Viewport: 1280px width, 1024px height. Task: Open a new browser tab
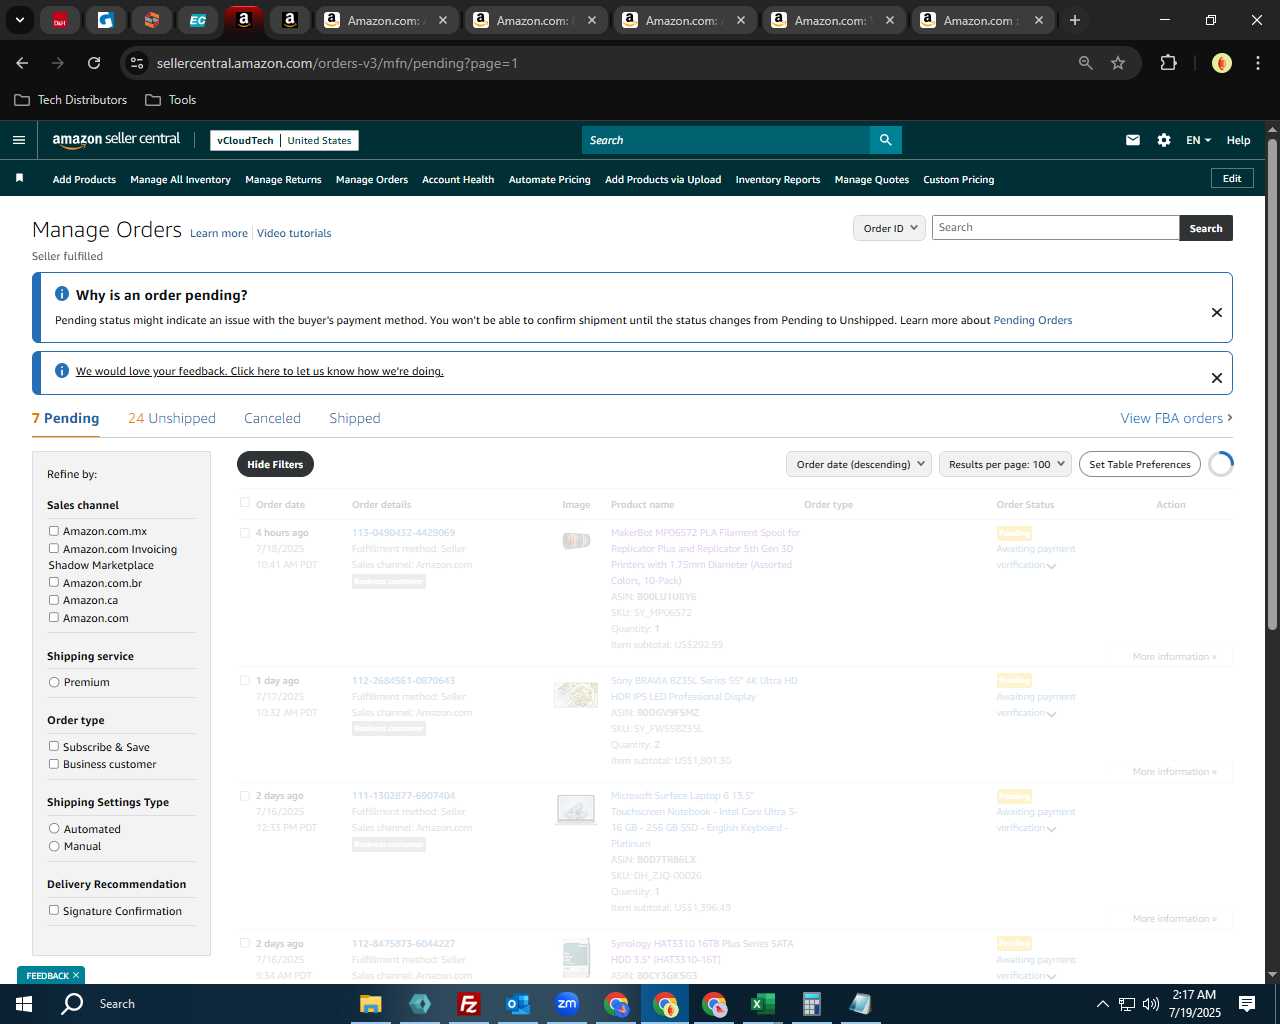pyautogui.click(x=1075, y=20)
